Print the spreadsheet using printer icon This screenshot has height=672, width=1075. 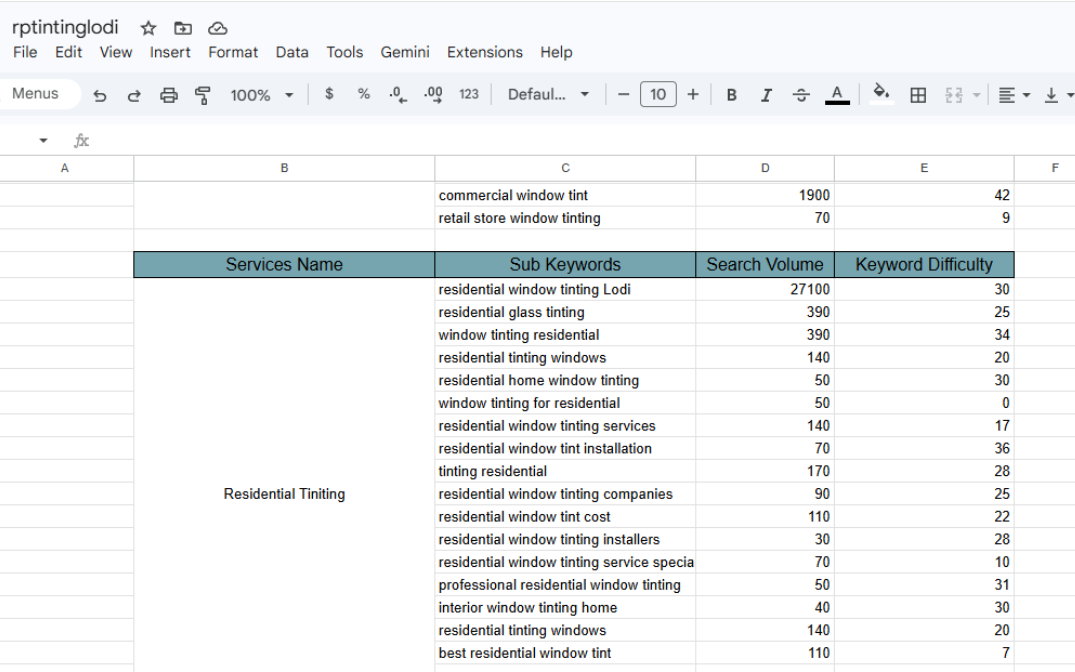pyautogui.click(x=169, y=95)
